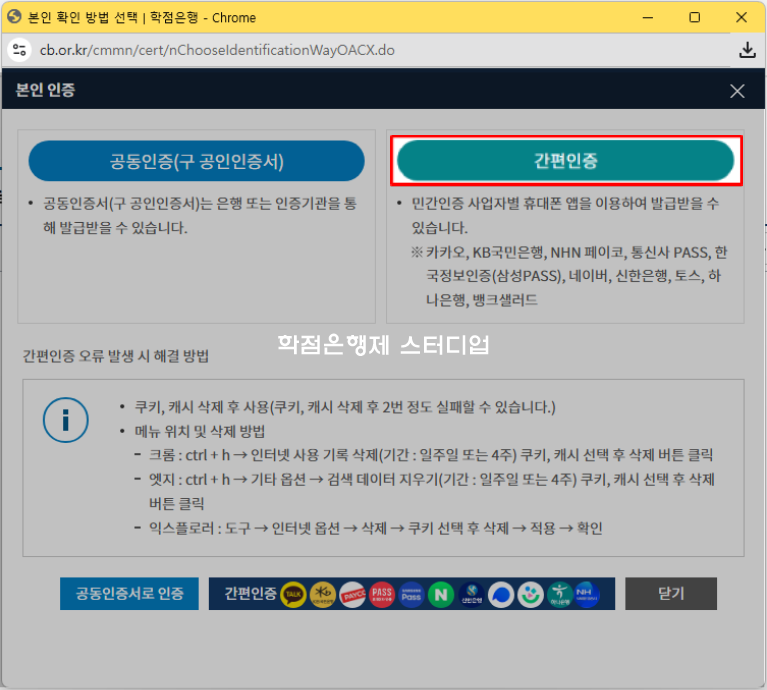Maximize the Chrome window
This screenshot has width=767, height=690.
[695, 18]
